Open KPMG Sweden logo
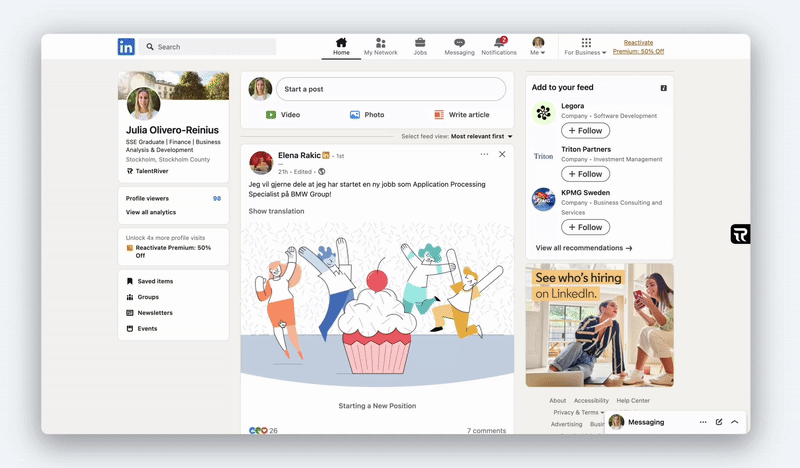Screen dimensions: 800x468 pos(543,199)
